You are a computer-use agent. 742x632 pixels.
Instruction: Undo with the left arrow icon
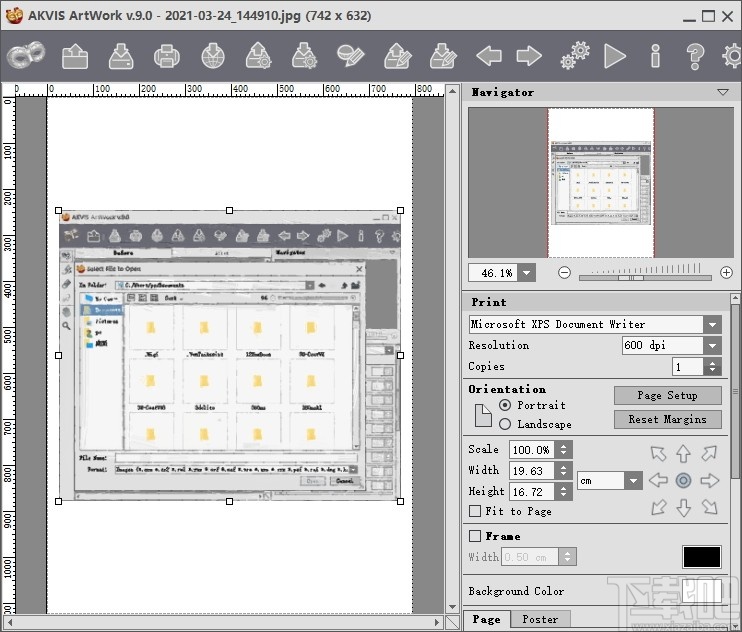[489, 56]
